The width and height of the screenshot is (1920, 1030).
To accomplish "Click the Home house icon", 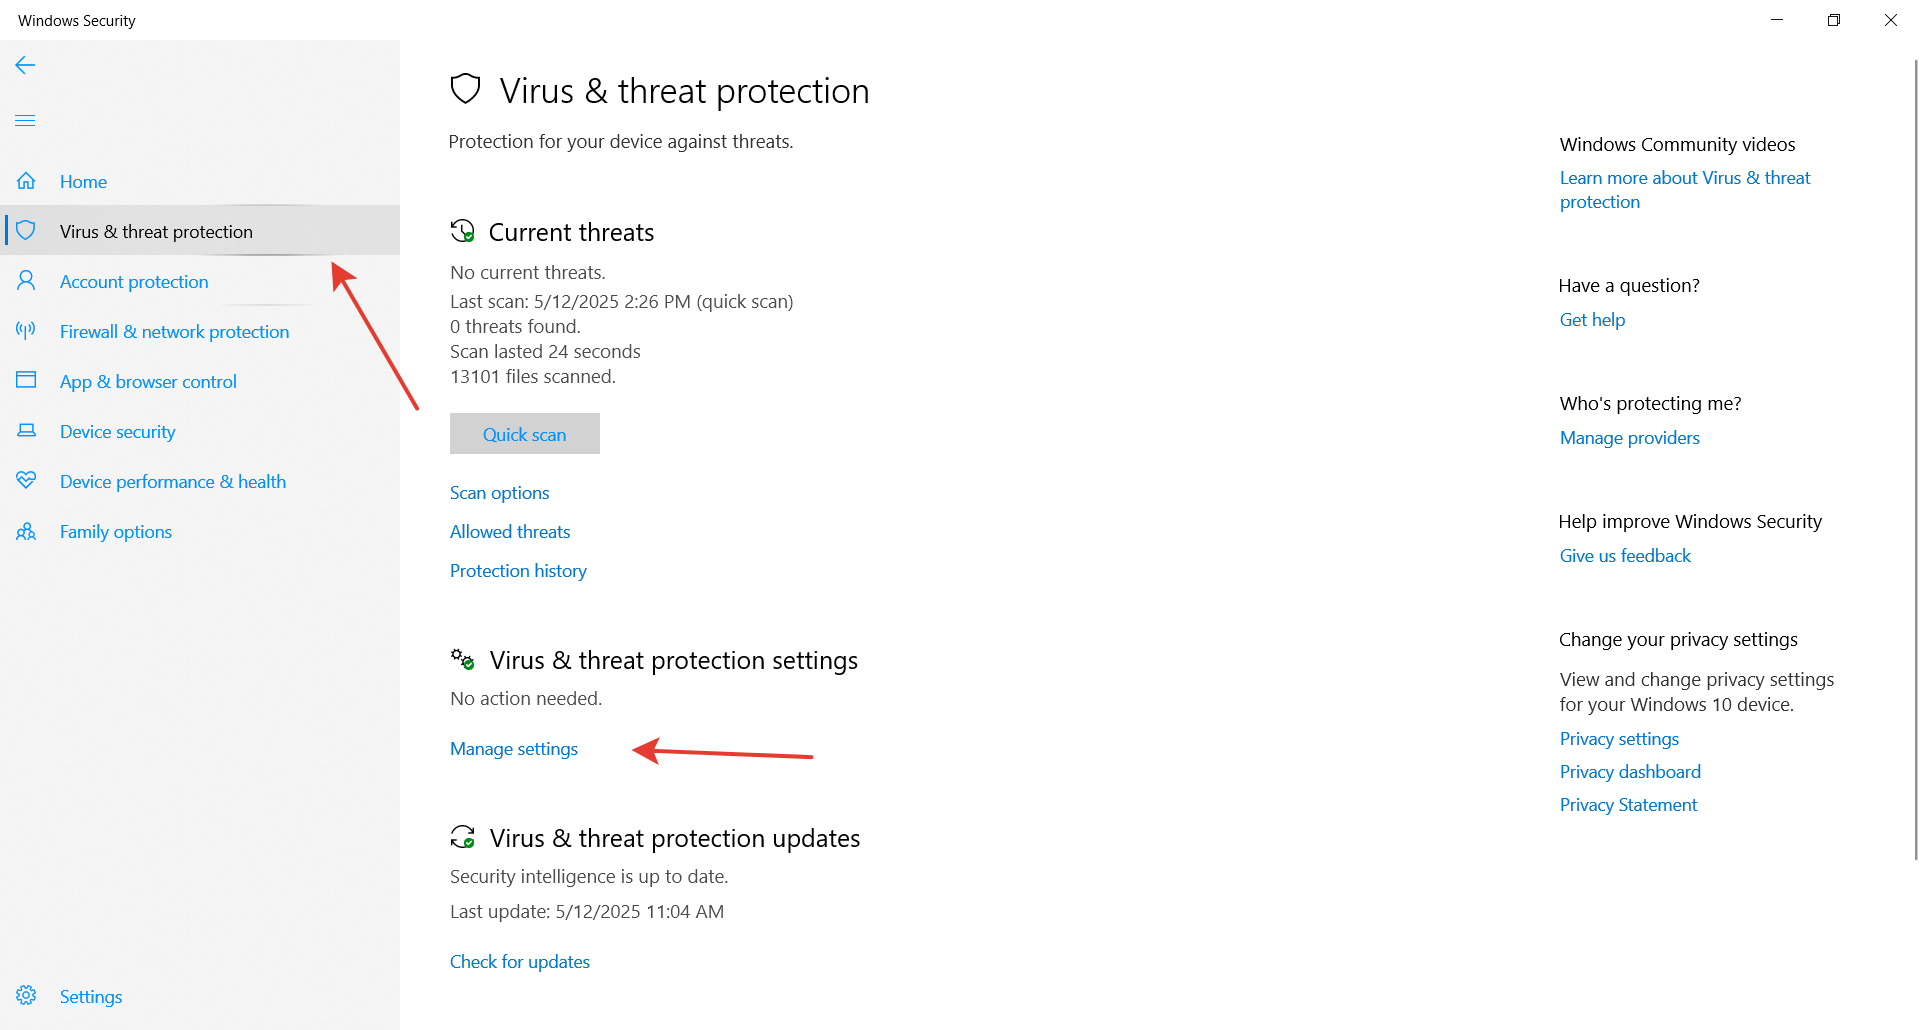I will tap(26, 181).
